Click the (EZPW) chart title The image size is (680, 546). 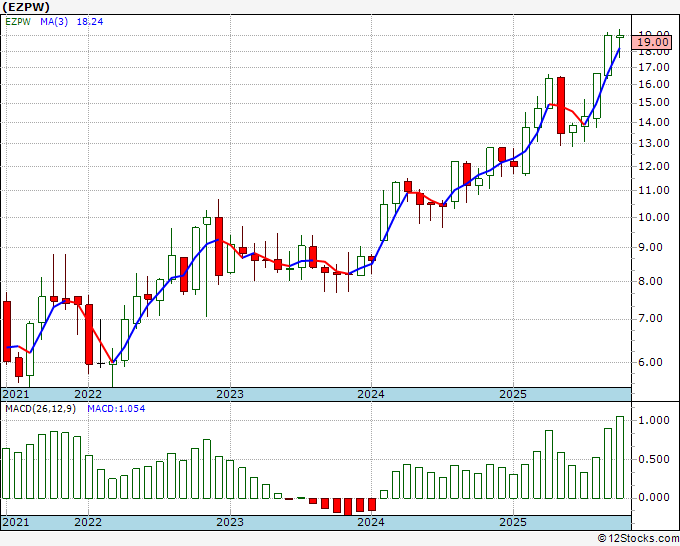[x=26, y=7]
